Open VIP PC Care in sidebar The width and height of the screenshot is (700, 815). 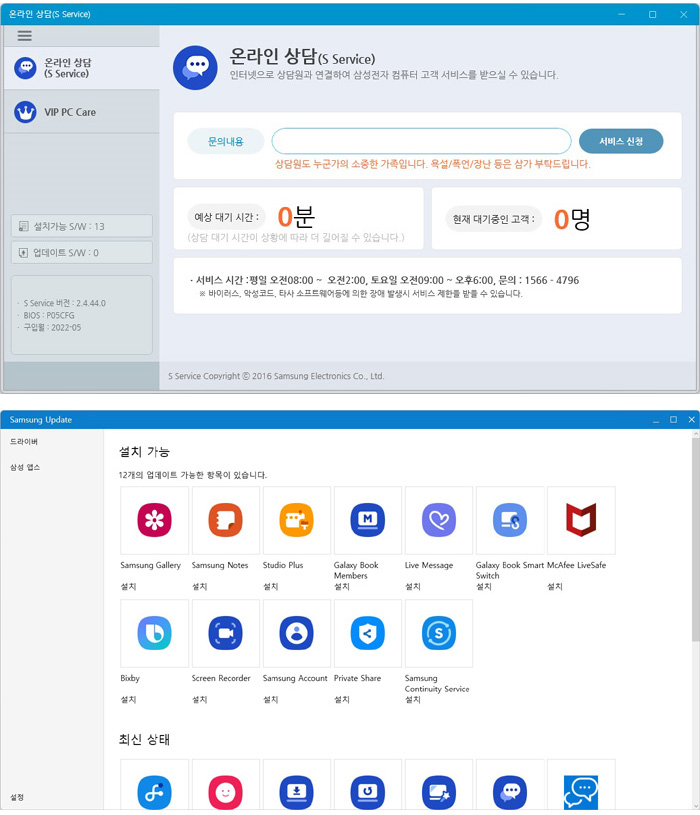(x=82, y=112)
